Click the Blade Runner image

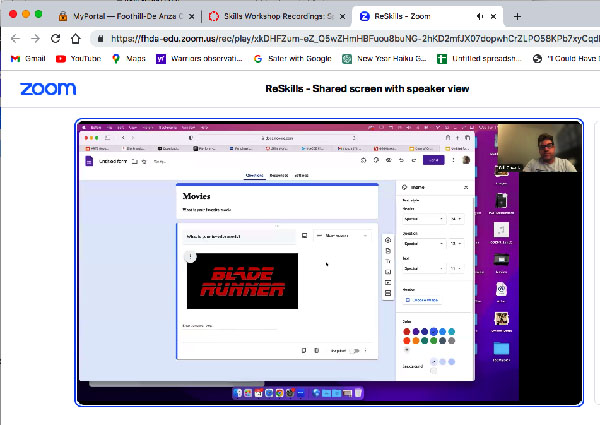(x=243, y=281)
